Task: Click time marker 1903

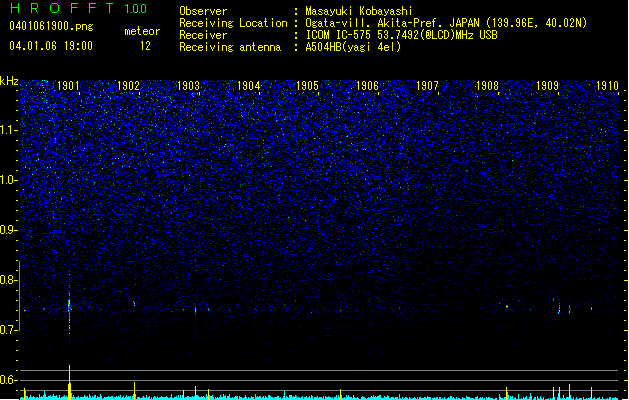Action: tap(188, 86)
